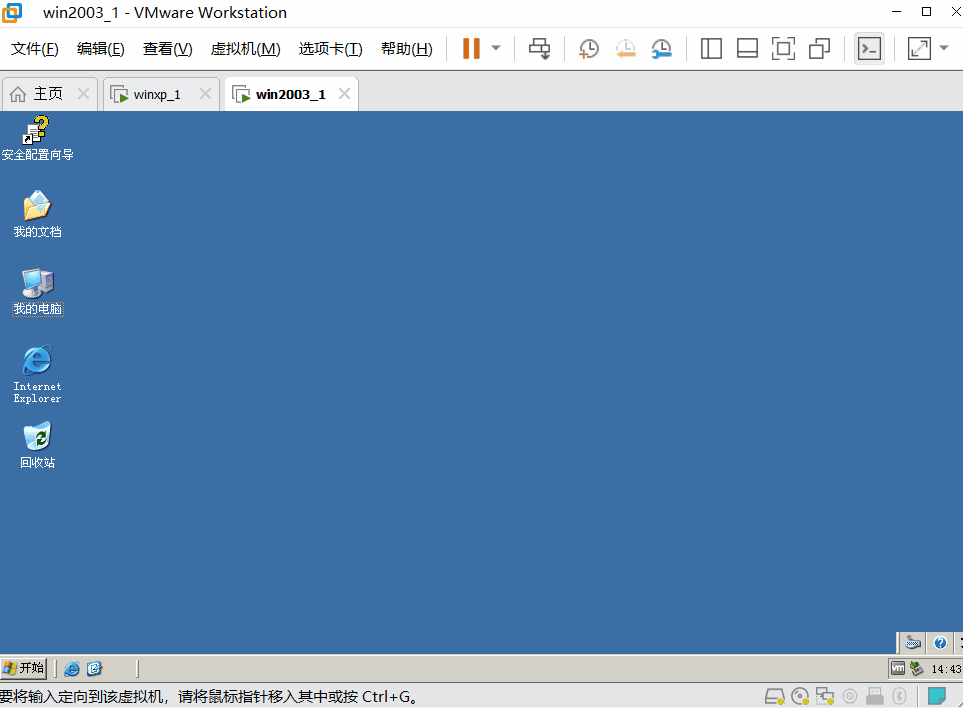Close the winxp_1 tab
The image size is (963, 708).
click(206, 94)
